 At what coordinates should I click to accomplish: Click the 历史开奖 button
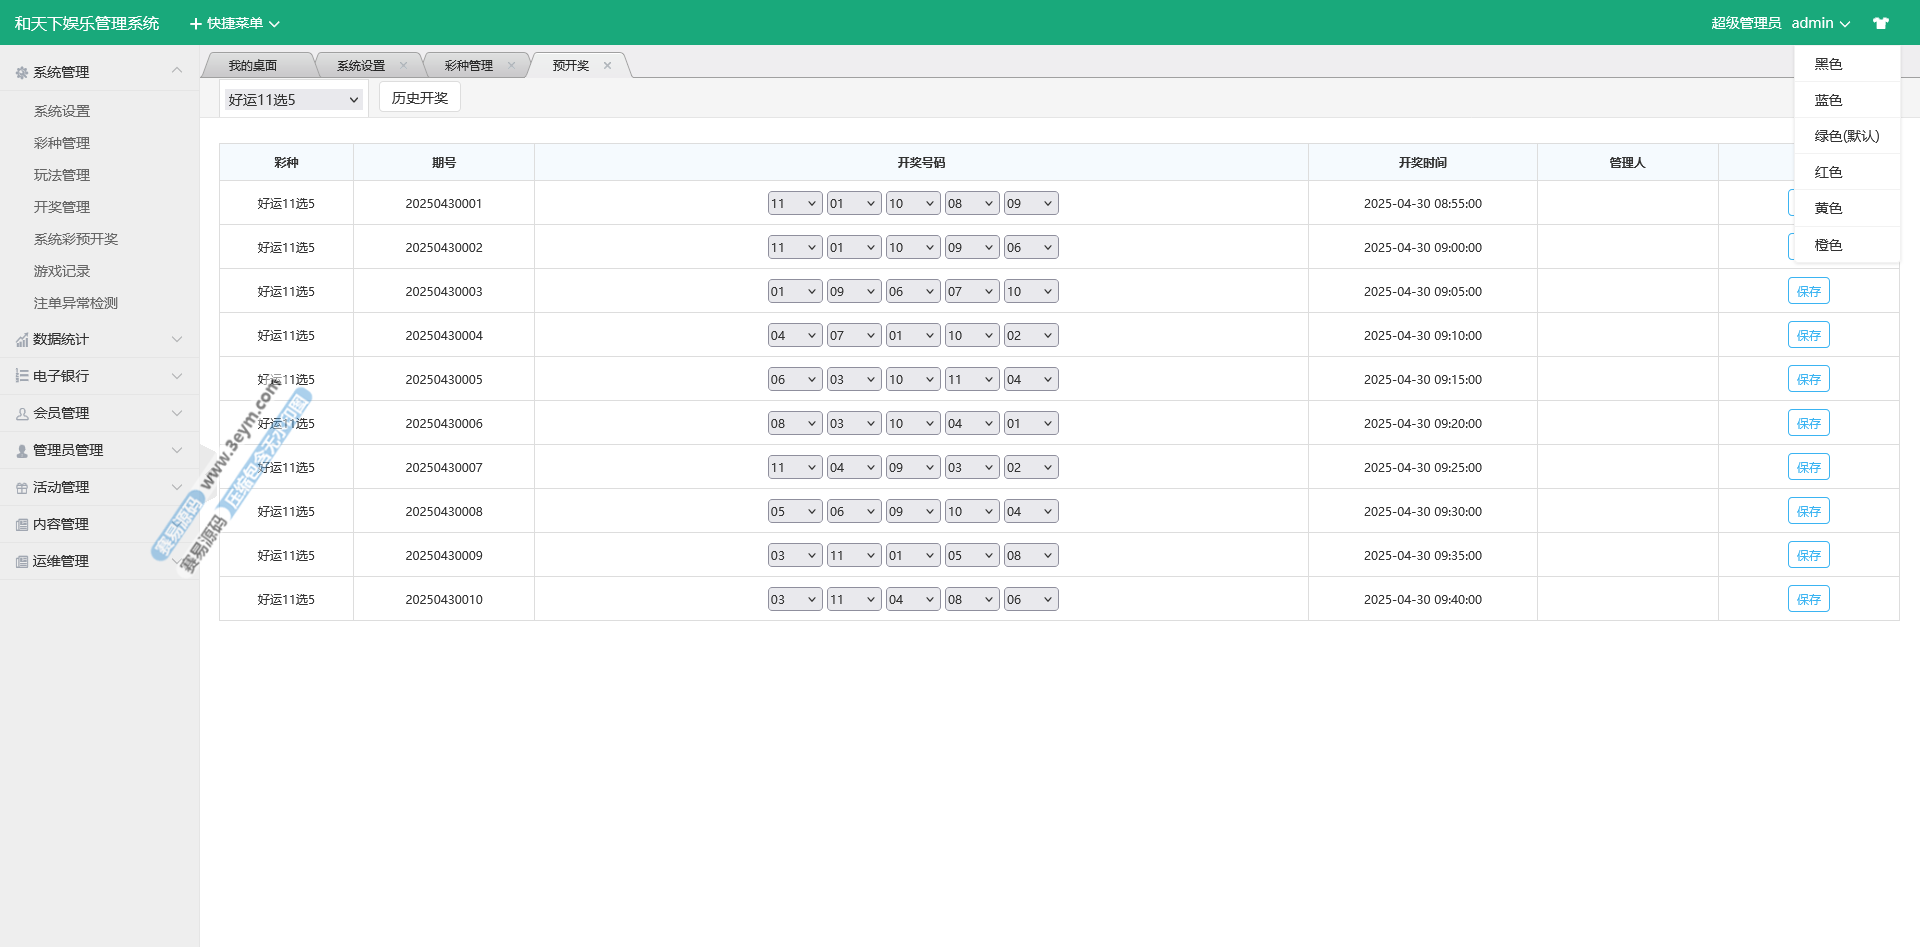click(x=420, y=98)
